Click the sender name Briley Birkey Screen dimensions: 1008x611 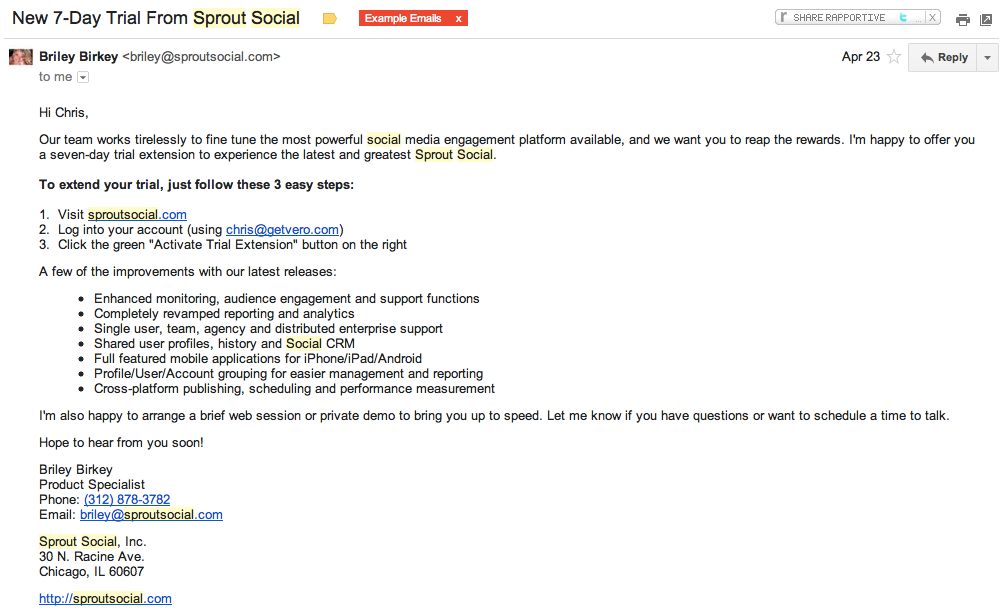tap(78, 57)
